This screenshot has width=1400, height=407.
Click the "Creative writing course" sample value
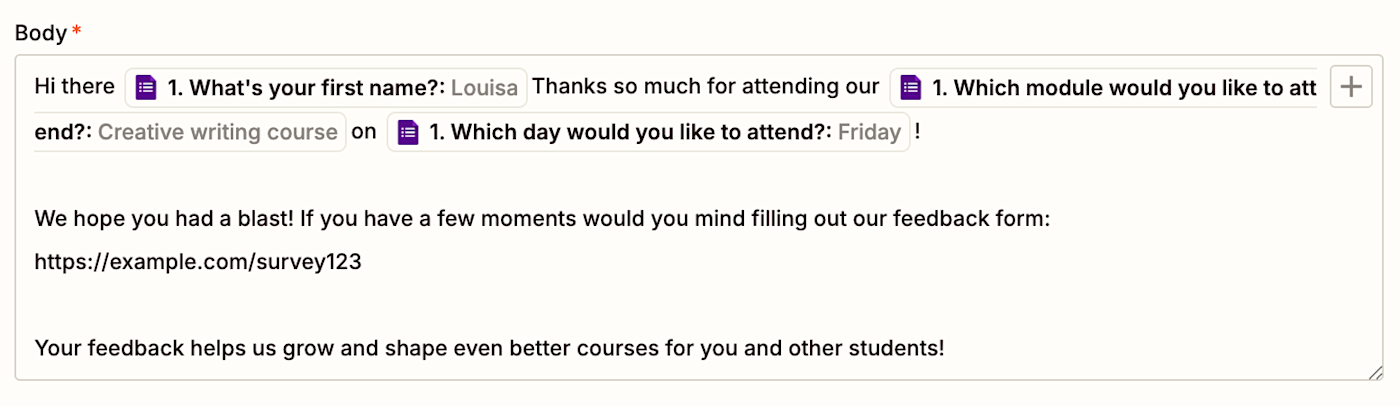click(218, 132)
